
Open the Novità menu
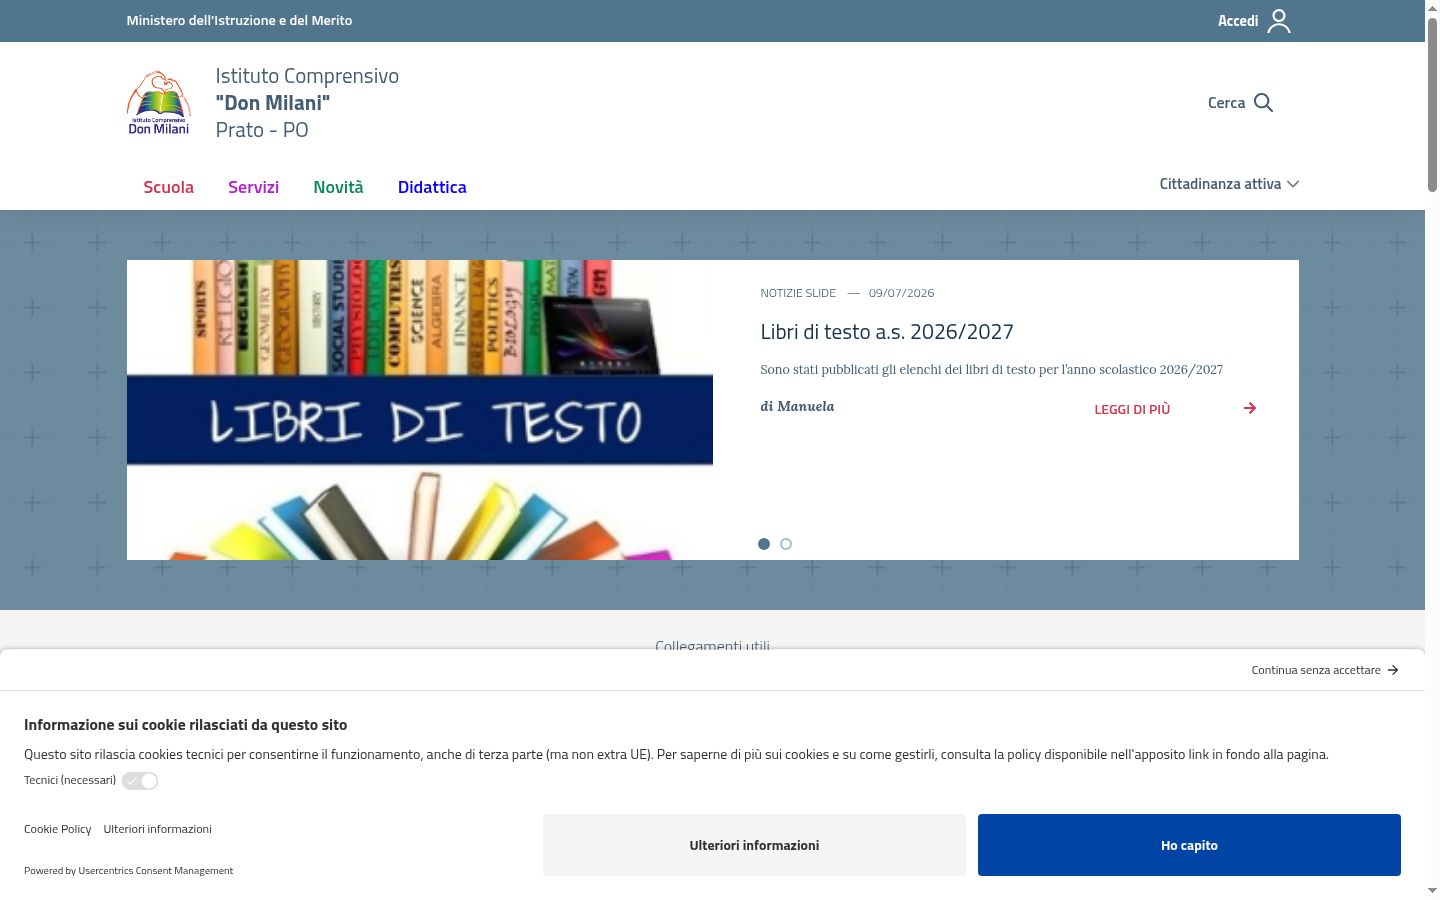(338, 187)
